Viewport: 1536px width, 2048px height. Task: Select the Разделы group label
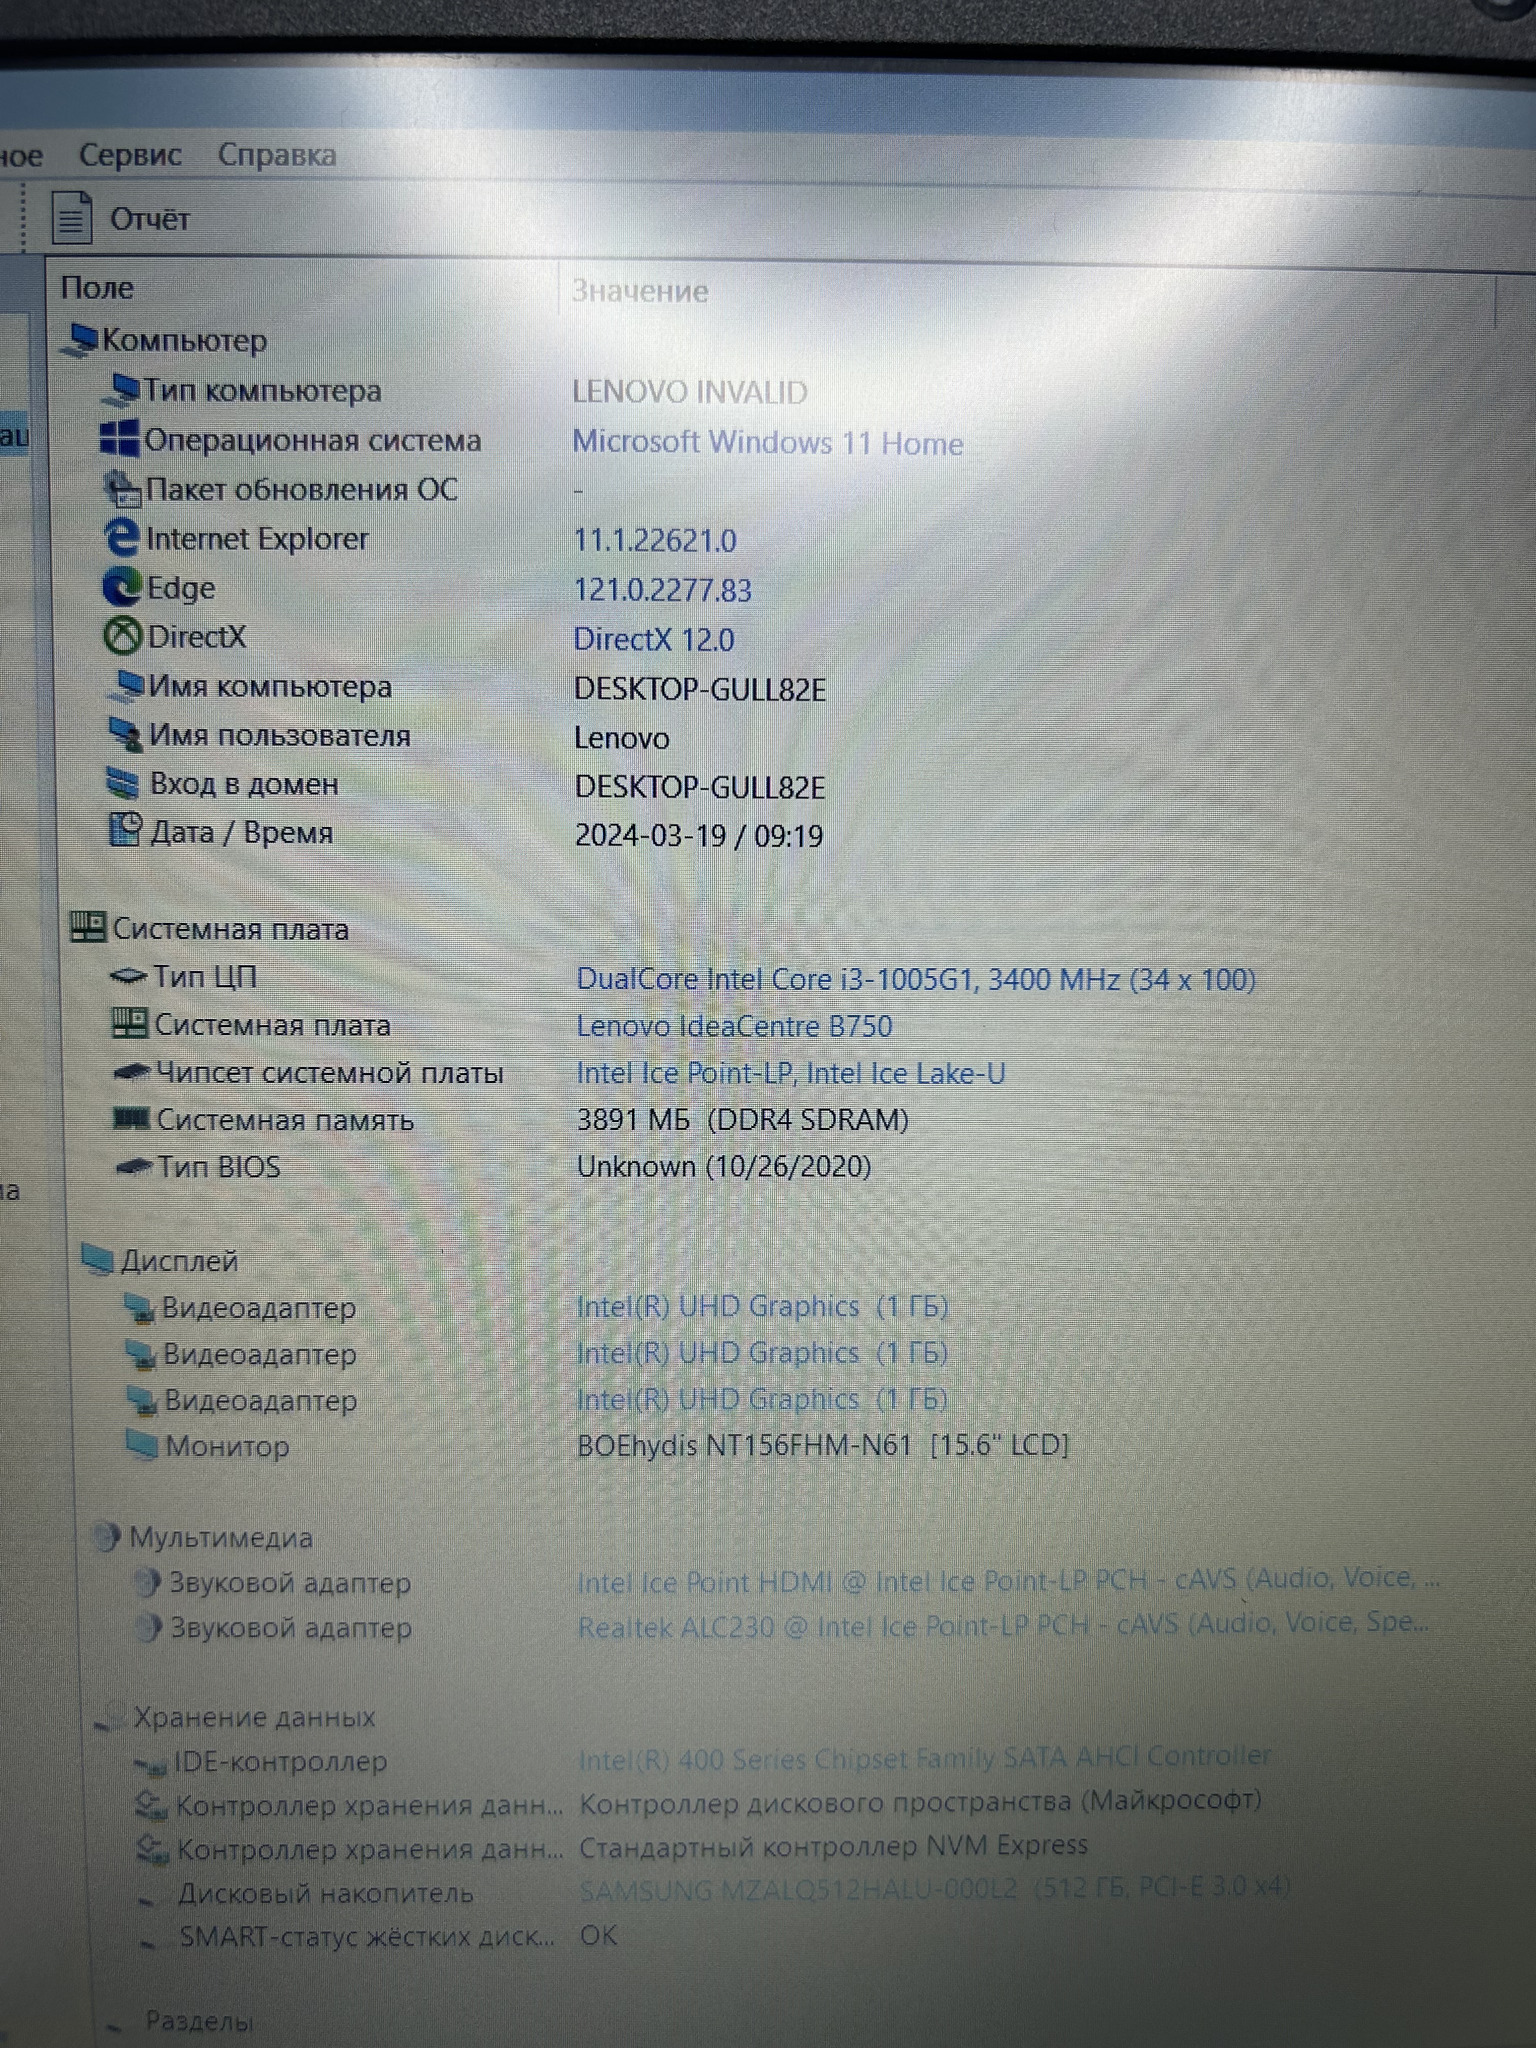pyautogui.click(x=200, y=2021)
